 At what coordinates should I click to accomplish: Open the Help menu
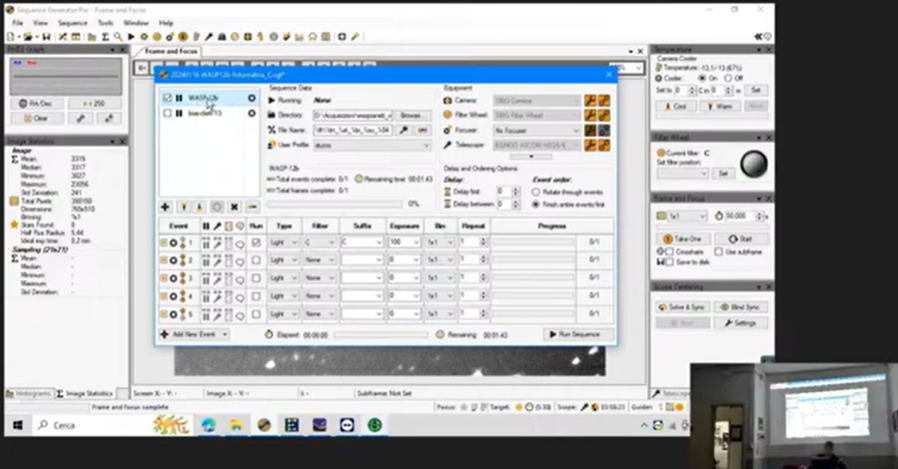(x=166, y=23)
